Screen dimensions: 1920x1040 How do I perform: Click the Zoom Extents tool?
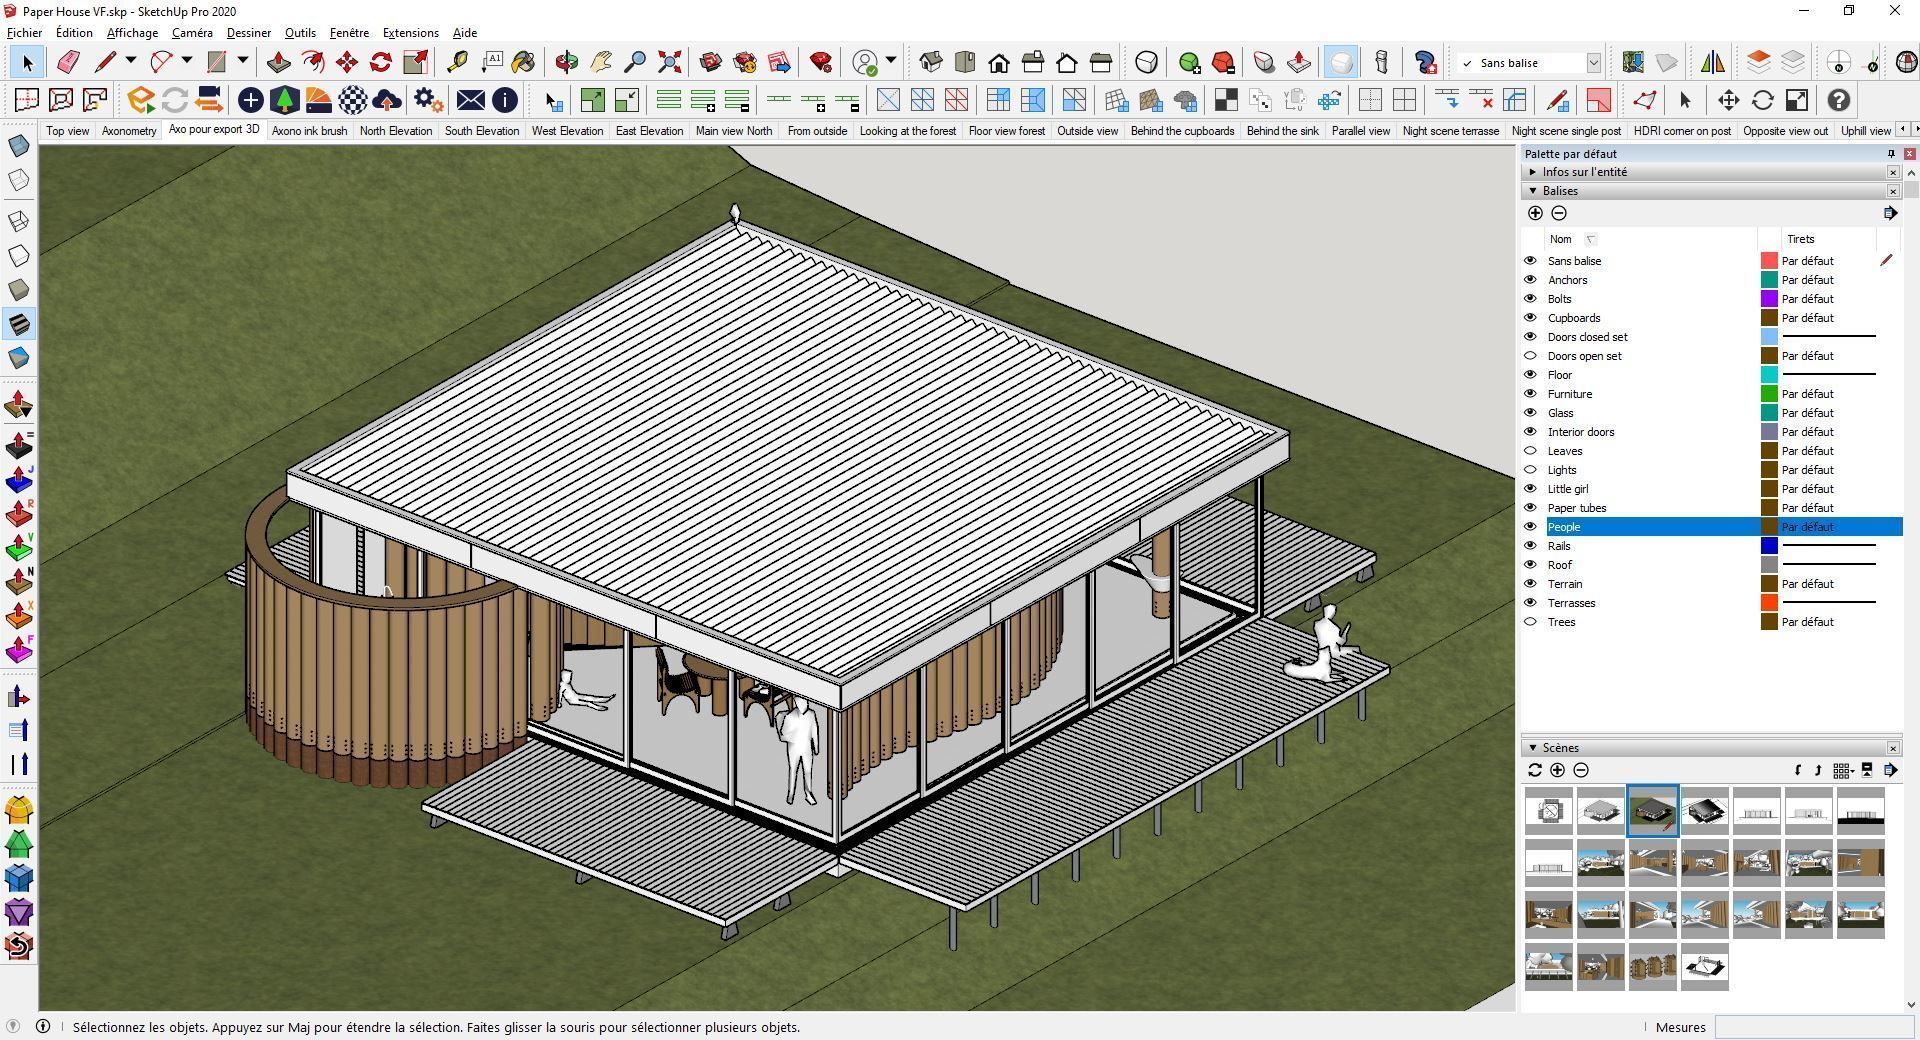point(669,62)
